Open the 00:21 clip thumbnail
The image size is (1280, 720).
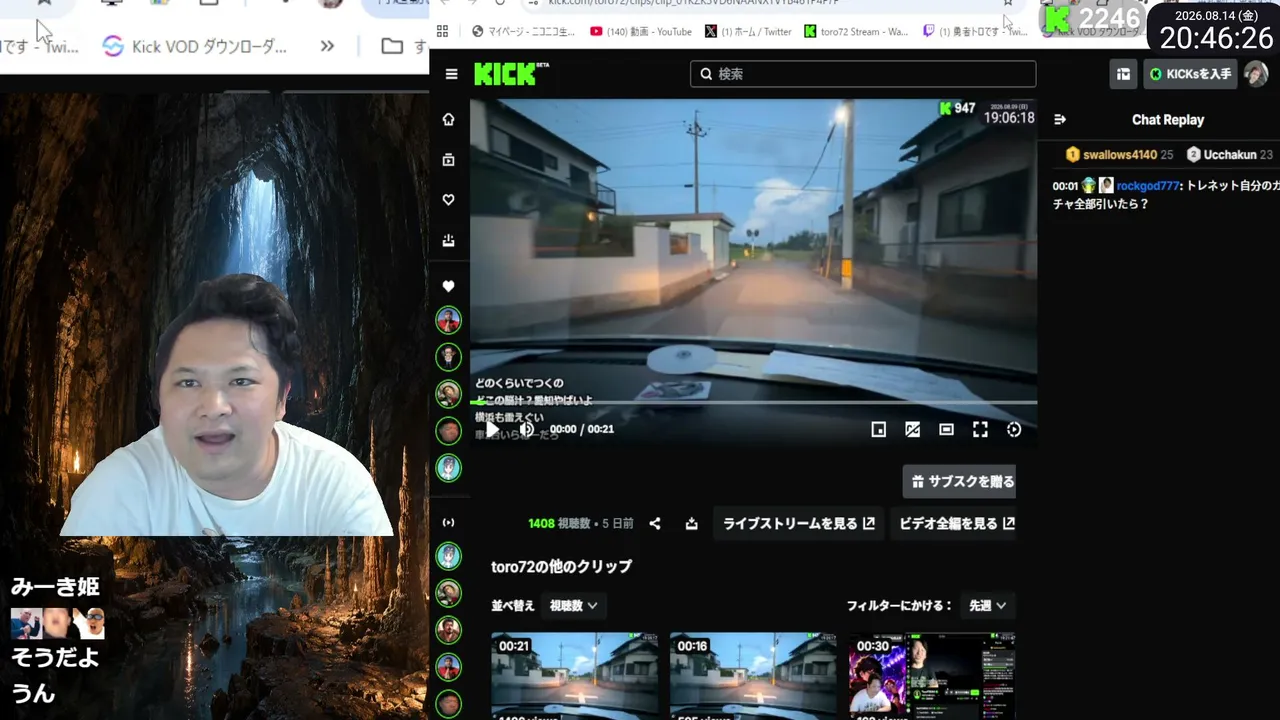(574, 676)
